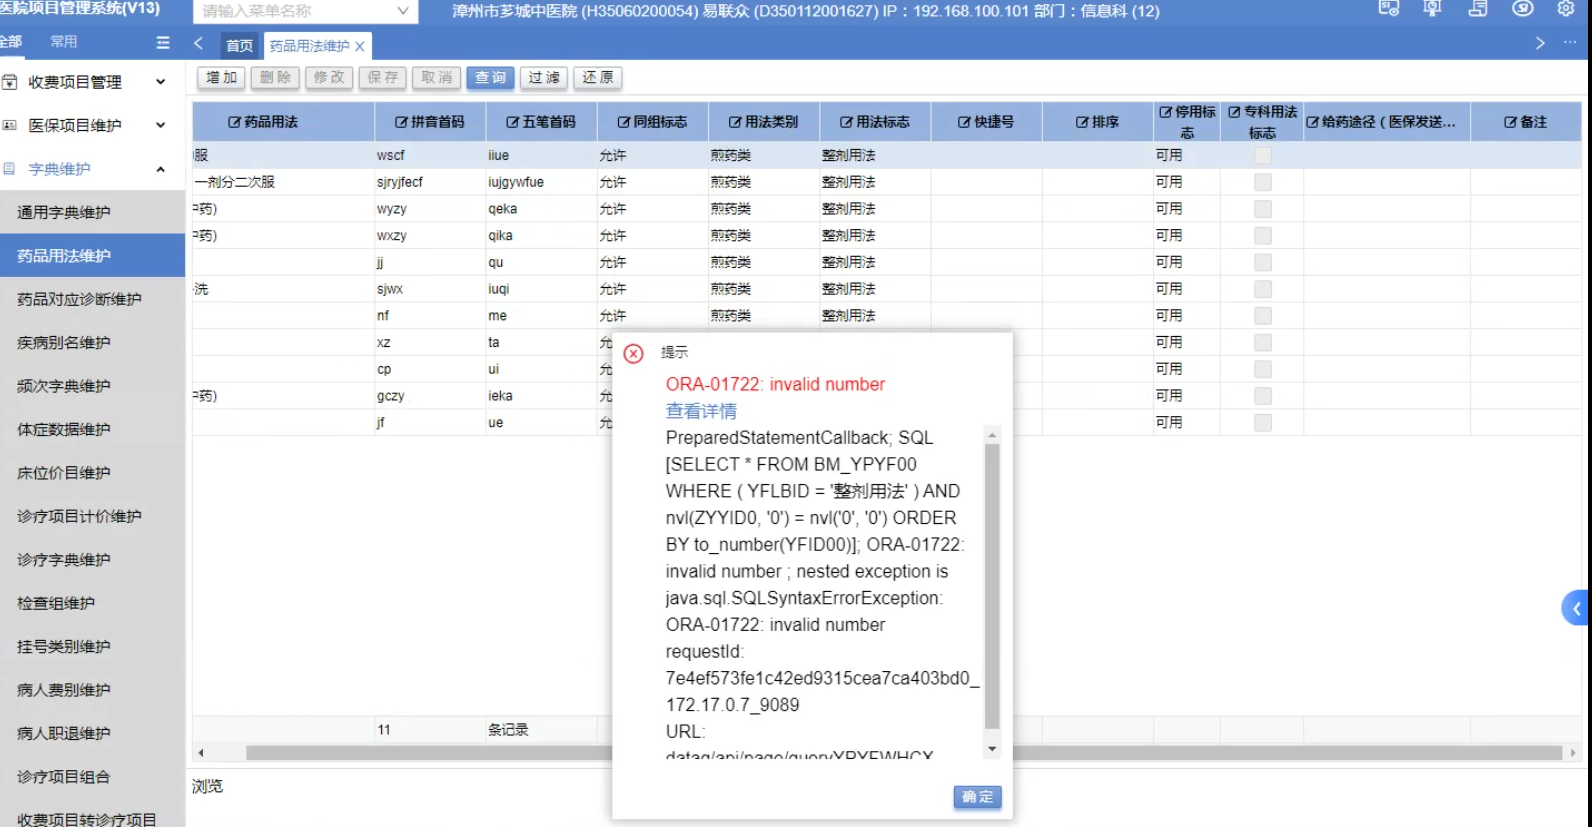Viewport: 1592px width, 827px height.
Task: Tick 专科用法标志 checkbox in the sjryjfecf row
Action: point(1263,182)
